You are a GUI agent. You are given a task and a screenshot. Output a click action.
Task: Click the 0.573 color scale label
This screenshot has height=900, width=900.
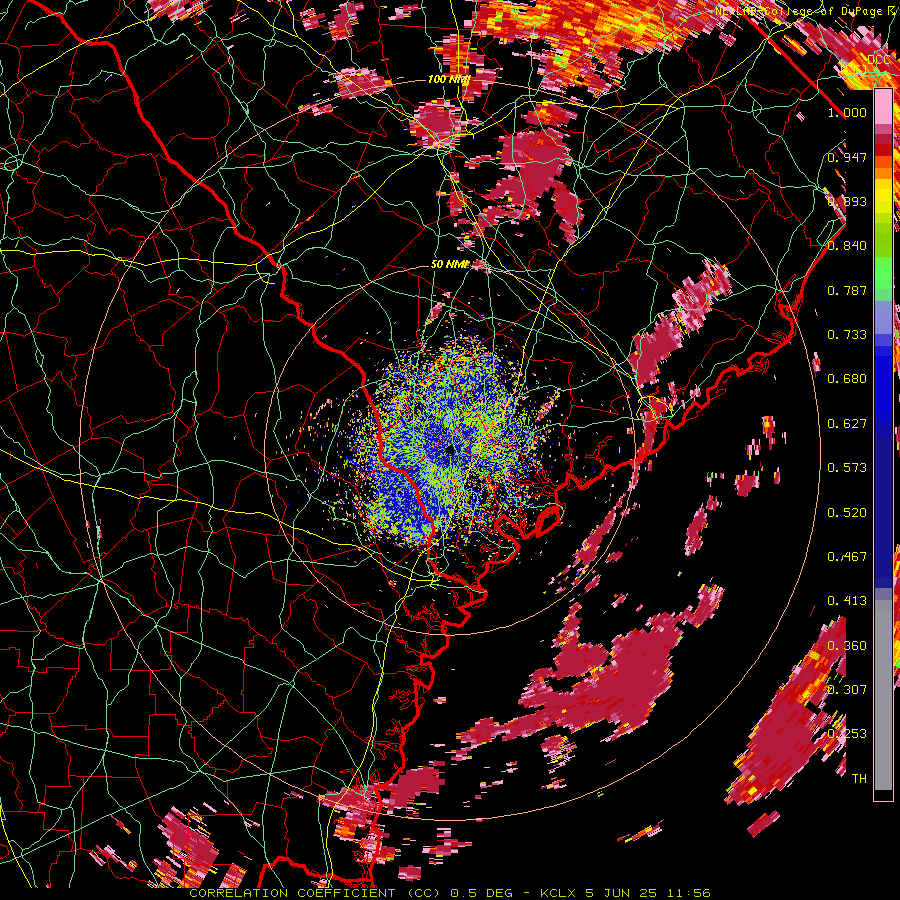pyautogui.click(x=847, y=468)
